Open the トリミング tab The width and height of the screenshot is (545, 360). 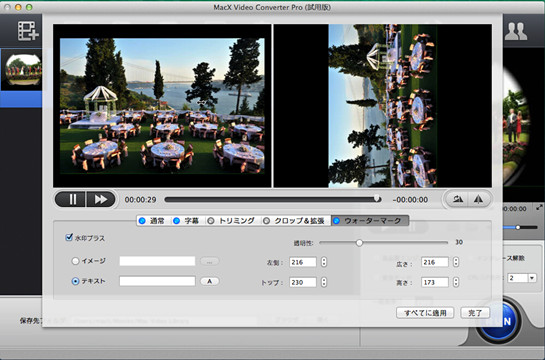coord(232,221)
